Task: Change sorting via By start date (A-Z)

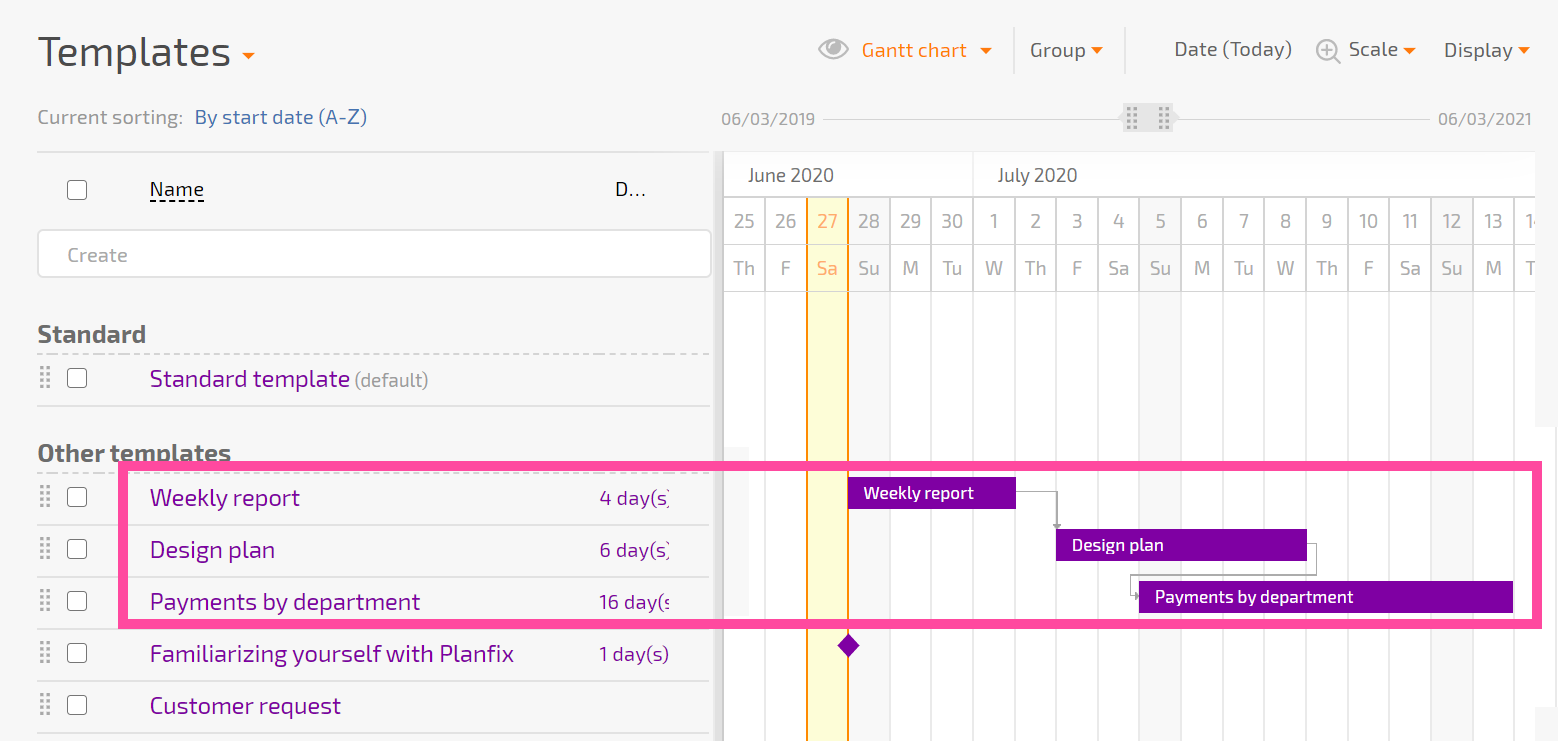Action: click(280, 117)
